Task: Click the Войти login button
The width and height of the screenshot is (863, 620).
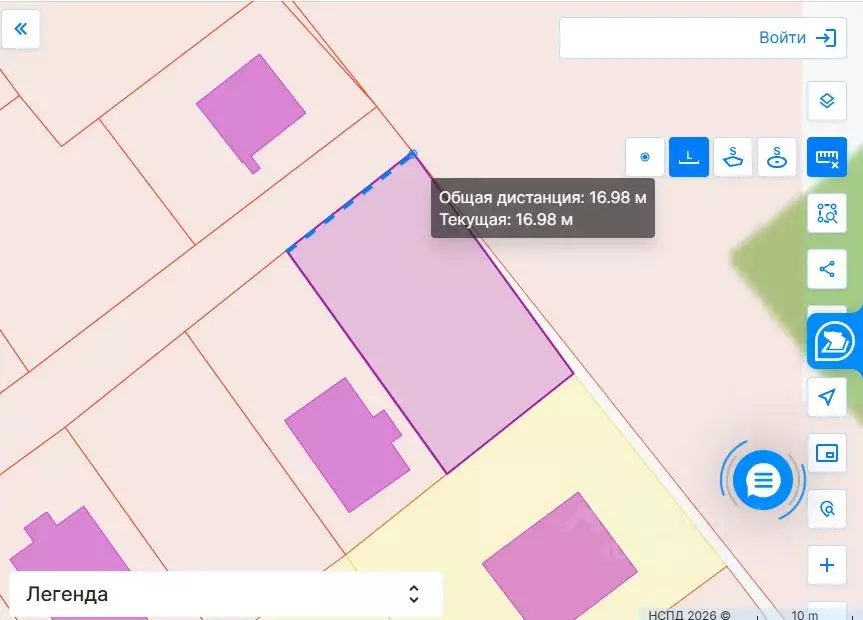Action: (796, 38)
